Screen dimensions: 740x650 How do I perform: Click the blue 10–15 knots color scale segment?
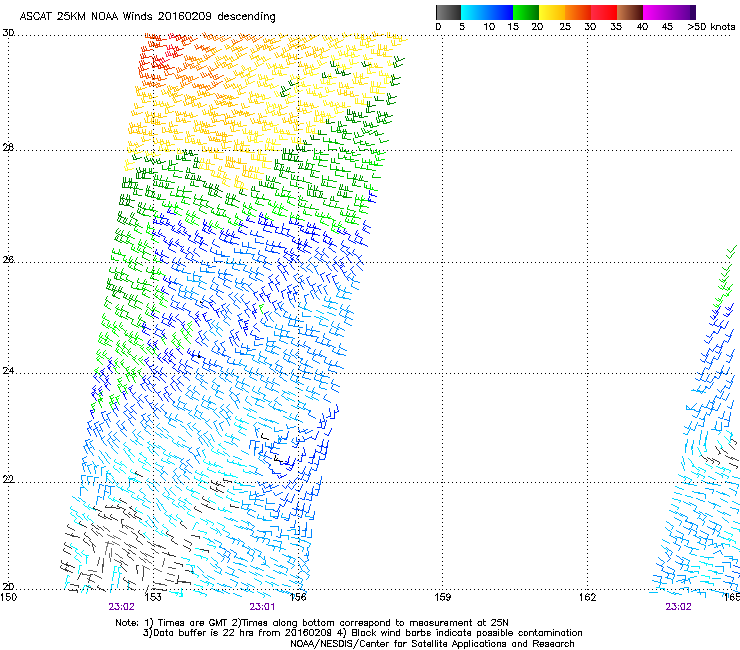tap(500, 12)
